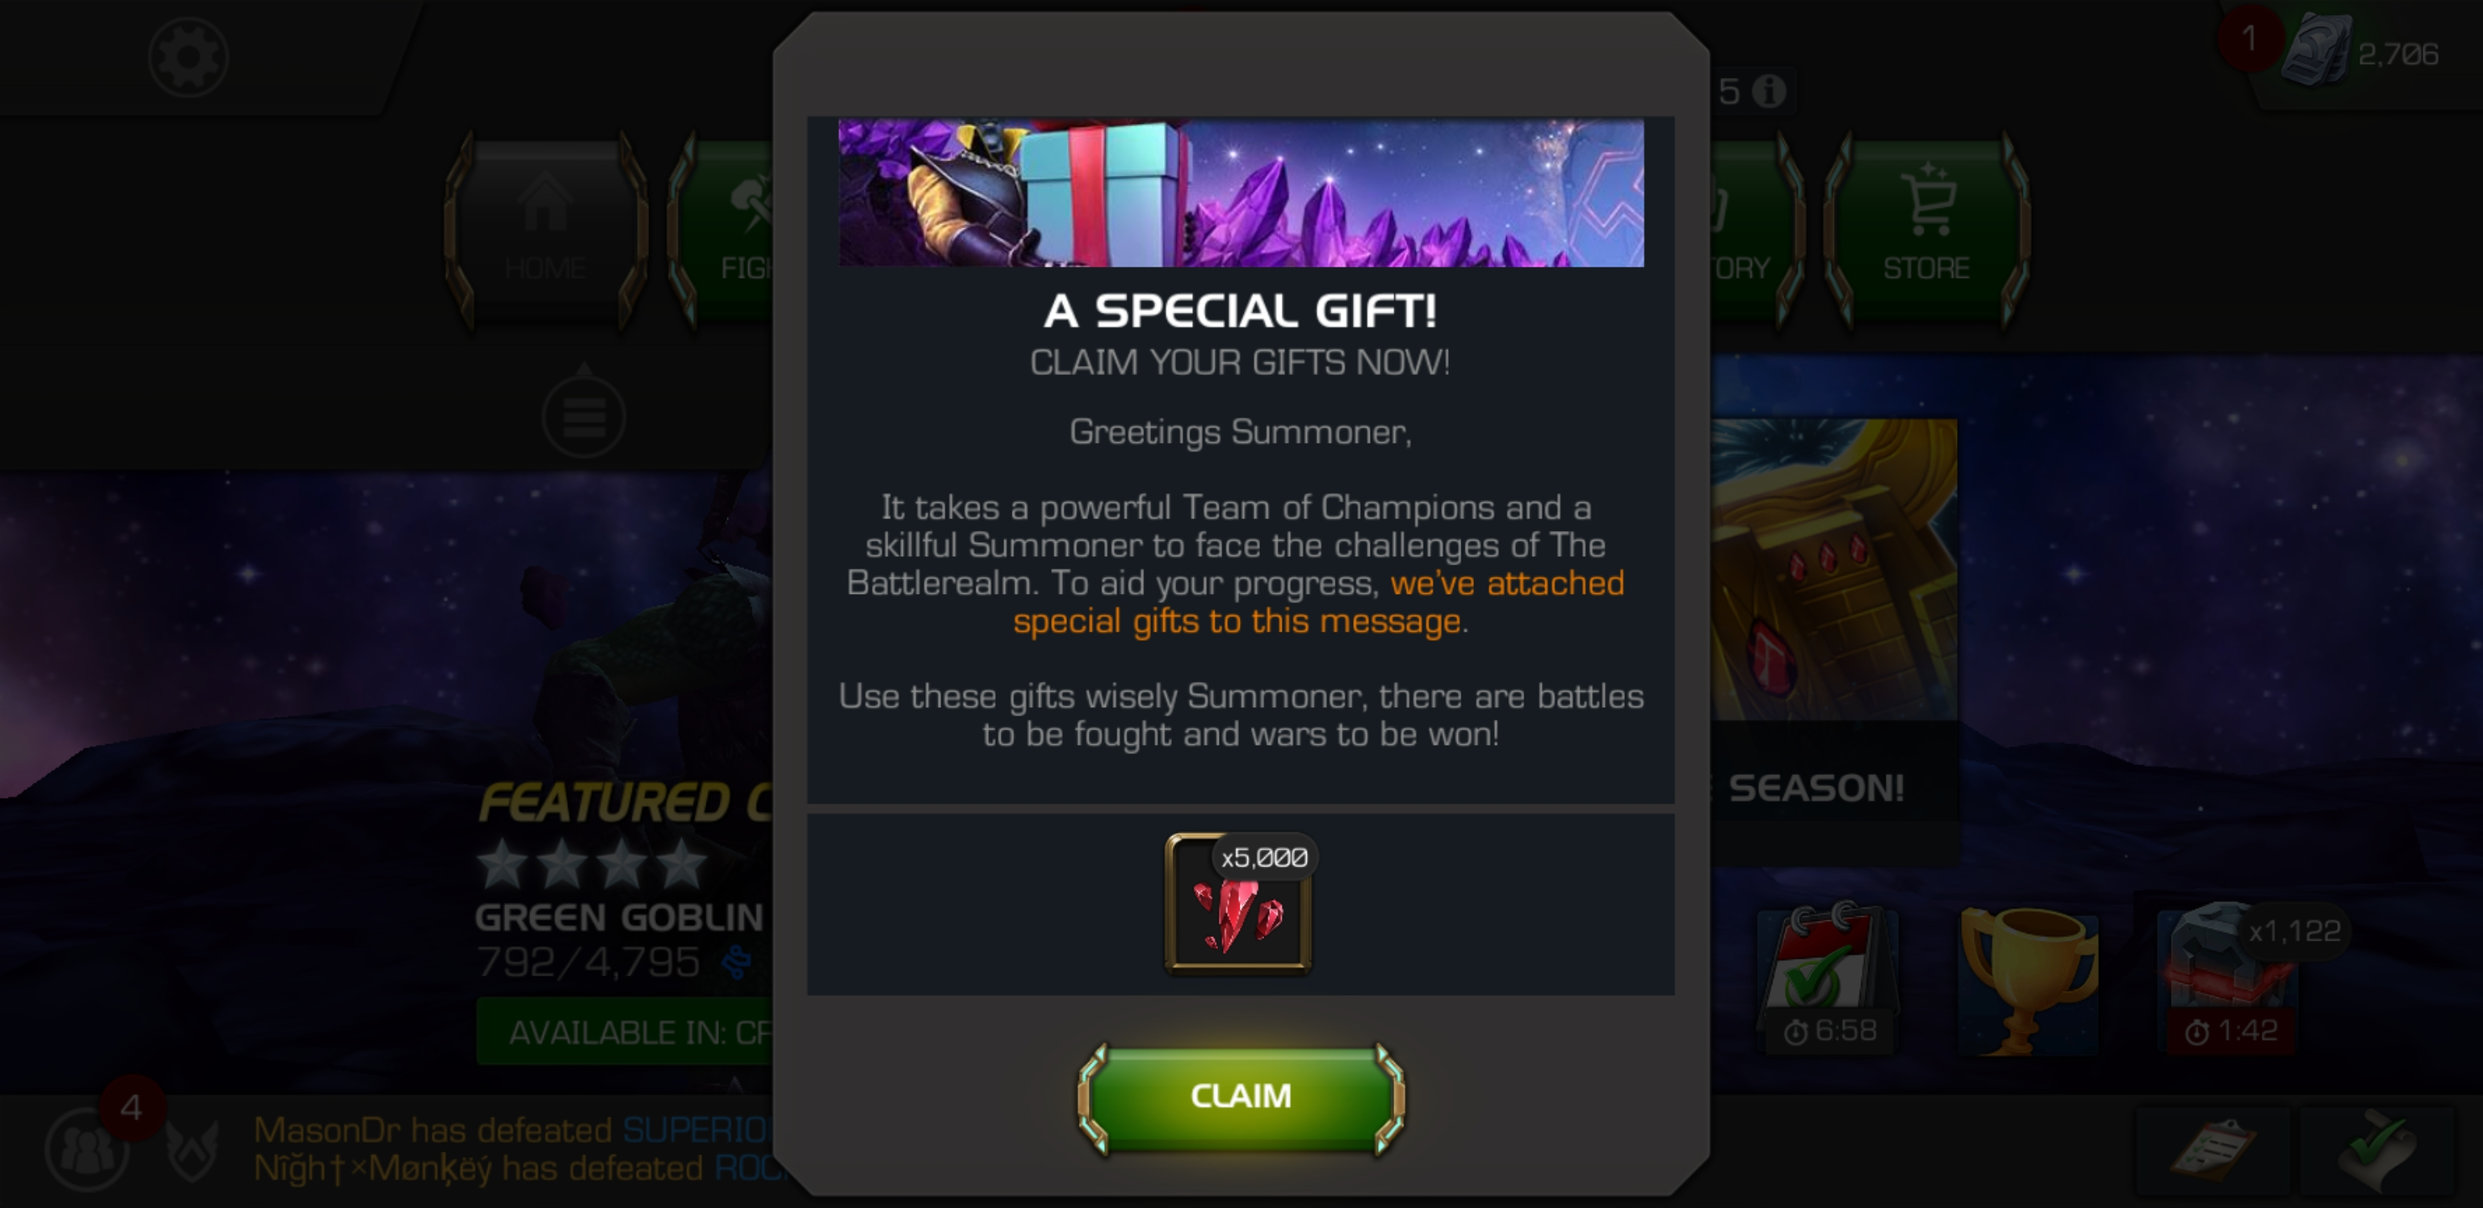Open the x1,122 crystal stash icon

(x=2231, y=979)
